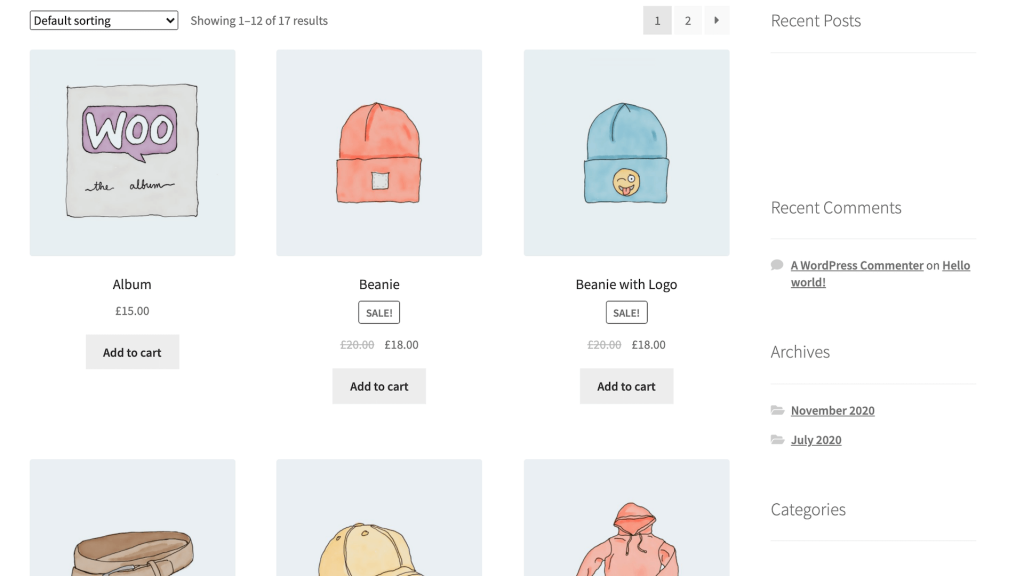Select page 1 in pagination
Viewport: 1024px width, 576px height.
657,20
